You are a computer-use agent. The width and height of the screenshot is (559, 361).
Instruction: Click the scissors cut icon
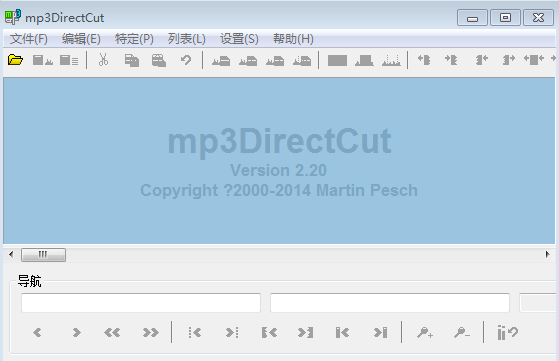pyautogui.click(x=103, y=60)
